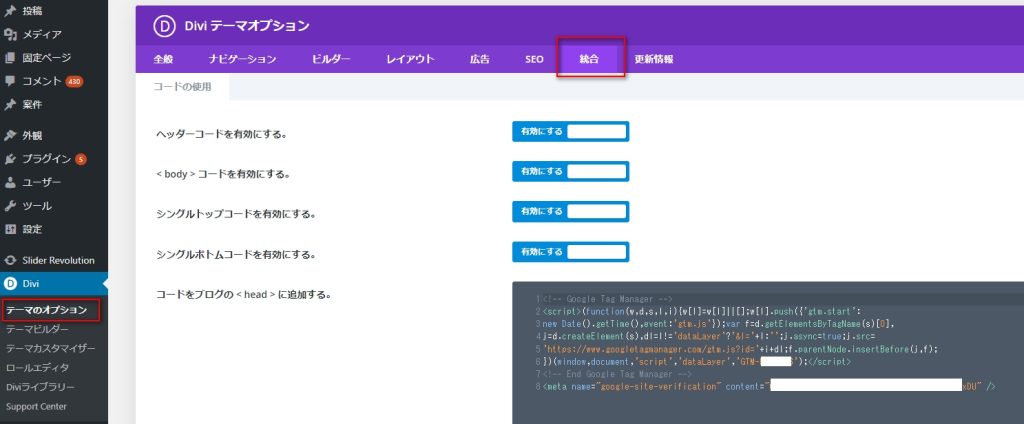This screenshot has height=424, width=1024.
Task: Open テーマビルダー submenu link
Action: coord(37,329)
